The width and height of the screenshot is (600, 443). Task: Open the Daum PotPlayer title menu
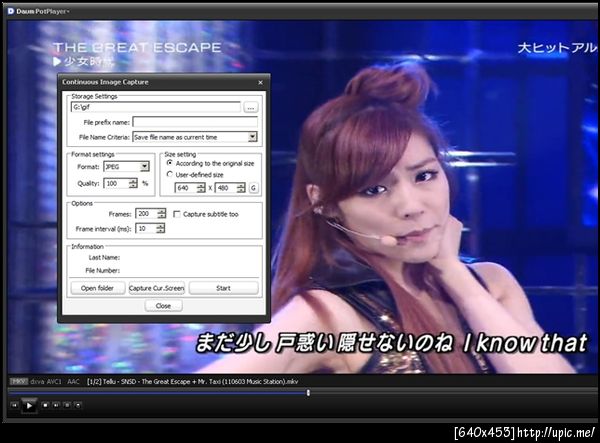coord(43,11)
